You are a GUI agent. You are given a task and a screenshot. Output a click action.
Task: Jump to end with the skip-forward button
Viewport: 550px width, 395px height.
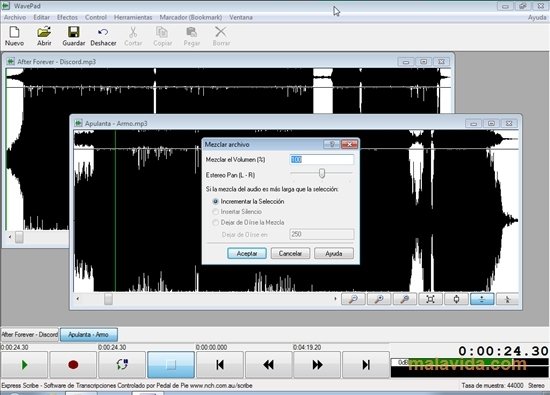366,365
